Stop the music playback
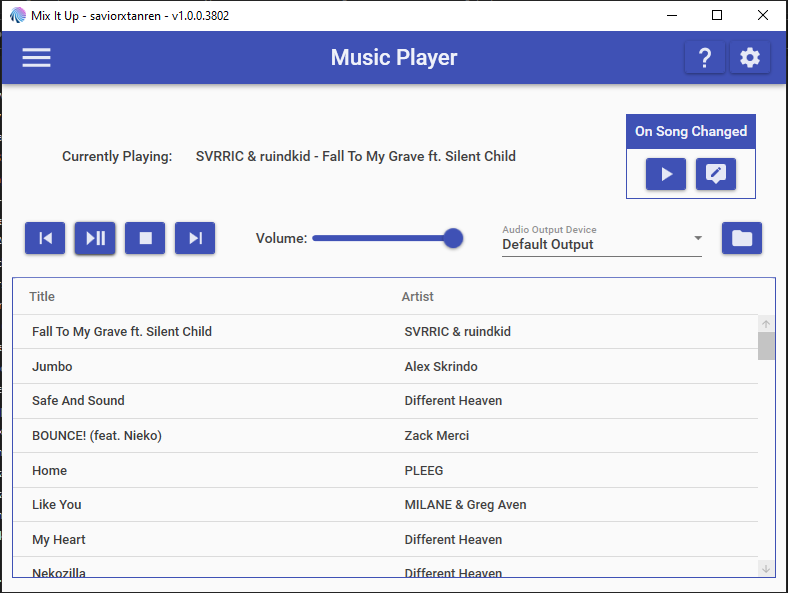Viewport: 788px width, 593px height. [145, 238]
